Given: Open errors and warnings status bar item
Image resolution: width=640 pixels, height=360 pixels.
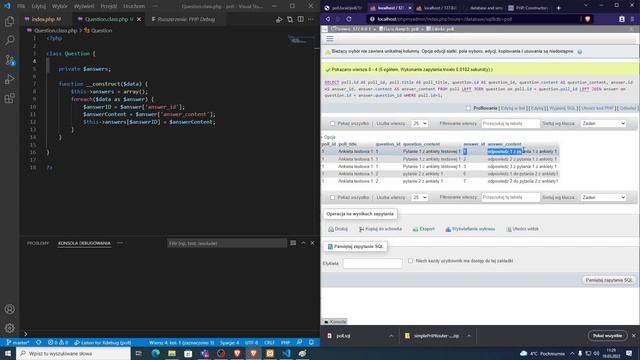Looking at the screenshot, I should [58, 342].
